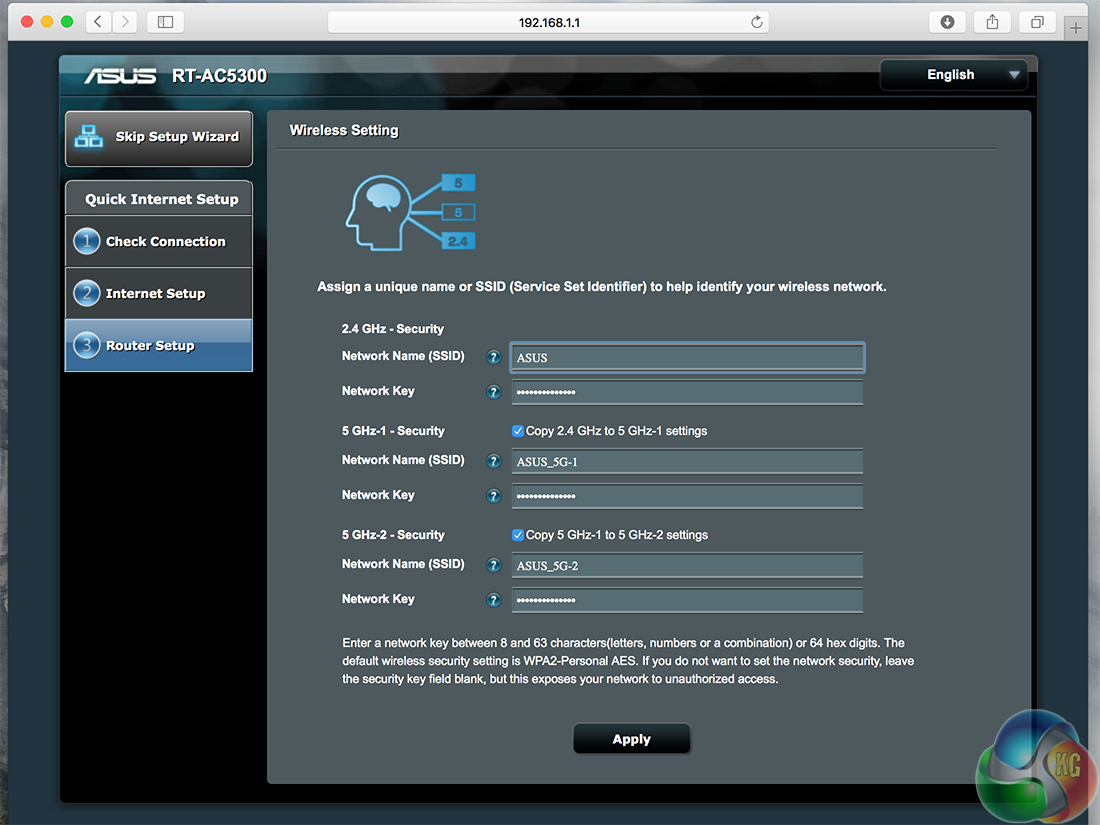Click the address bar showing 192.168.1.1

548,22
